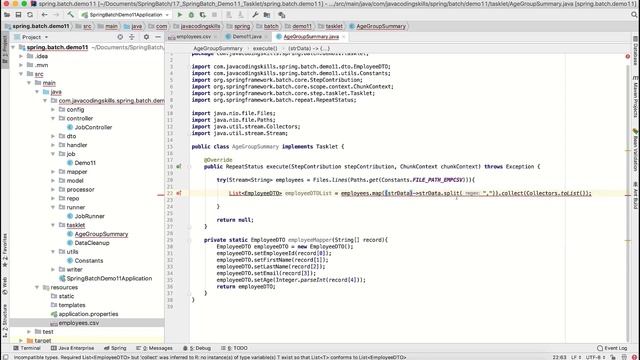640x360 pixels.
Task: Open the 6: TODO tool window tab
Action: [x=234, y=348]
